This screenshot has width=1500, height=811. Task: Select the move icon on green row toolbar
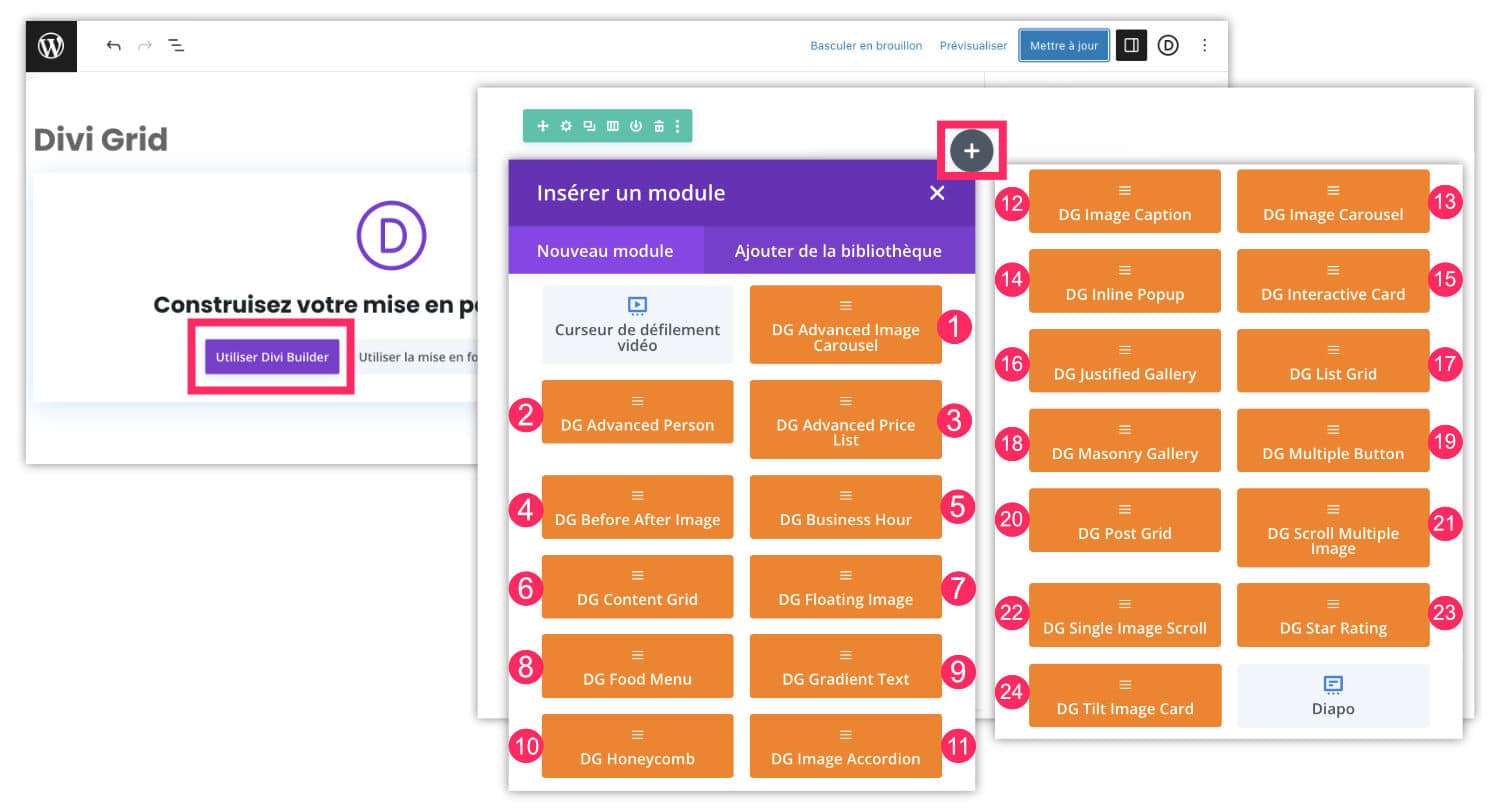(x=543, y=126)
